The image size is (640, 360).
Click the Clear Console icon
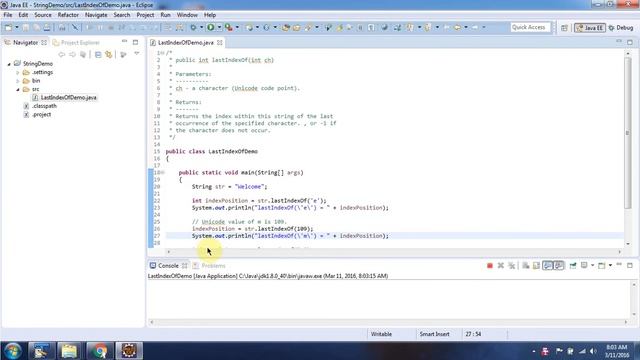click(x=526, y=266)
